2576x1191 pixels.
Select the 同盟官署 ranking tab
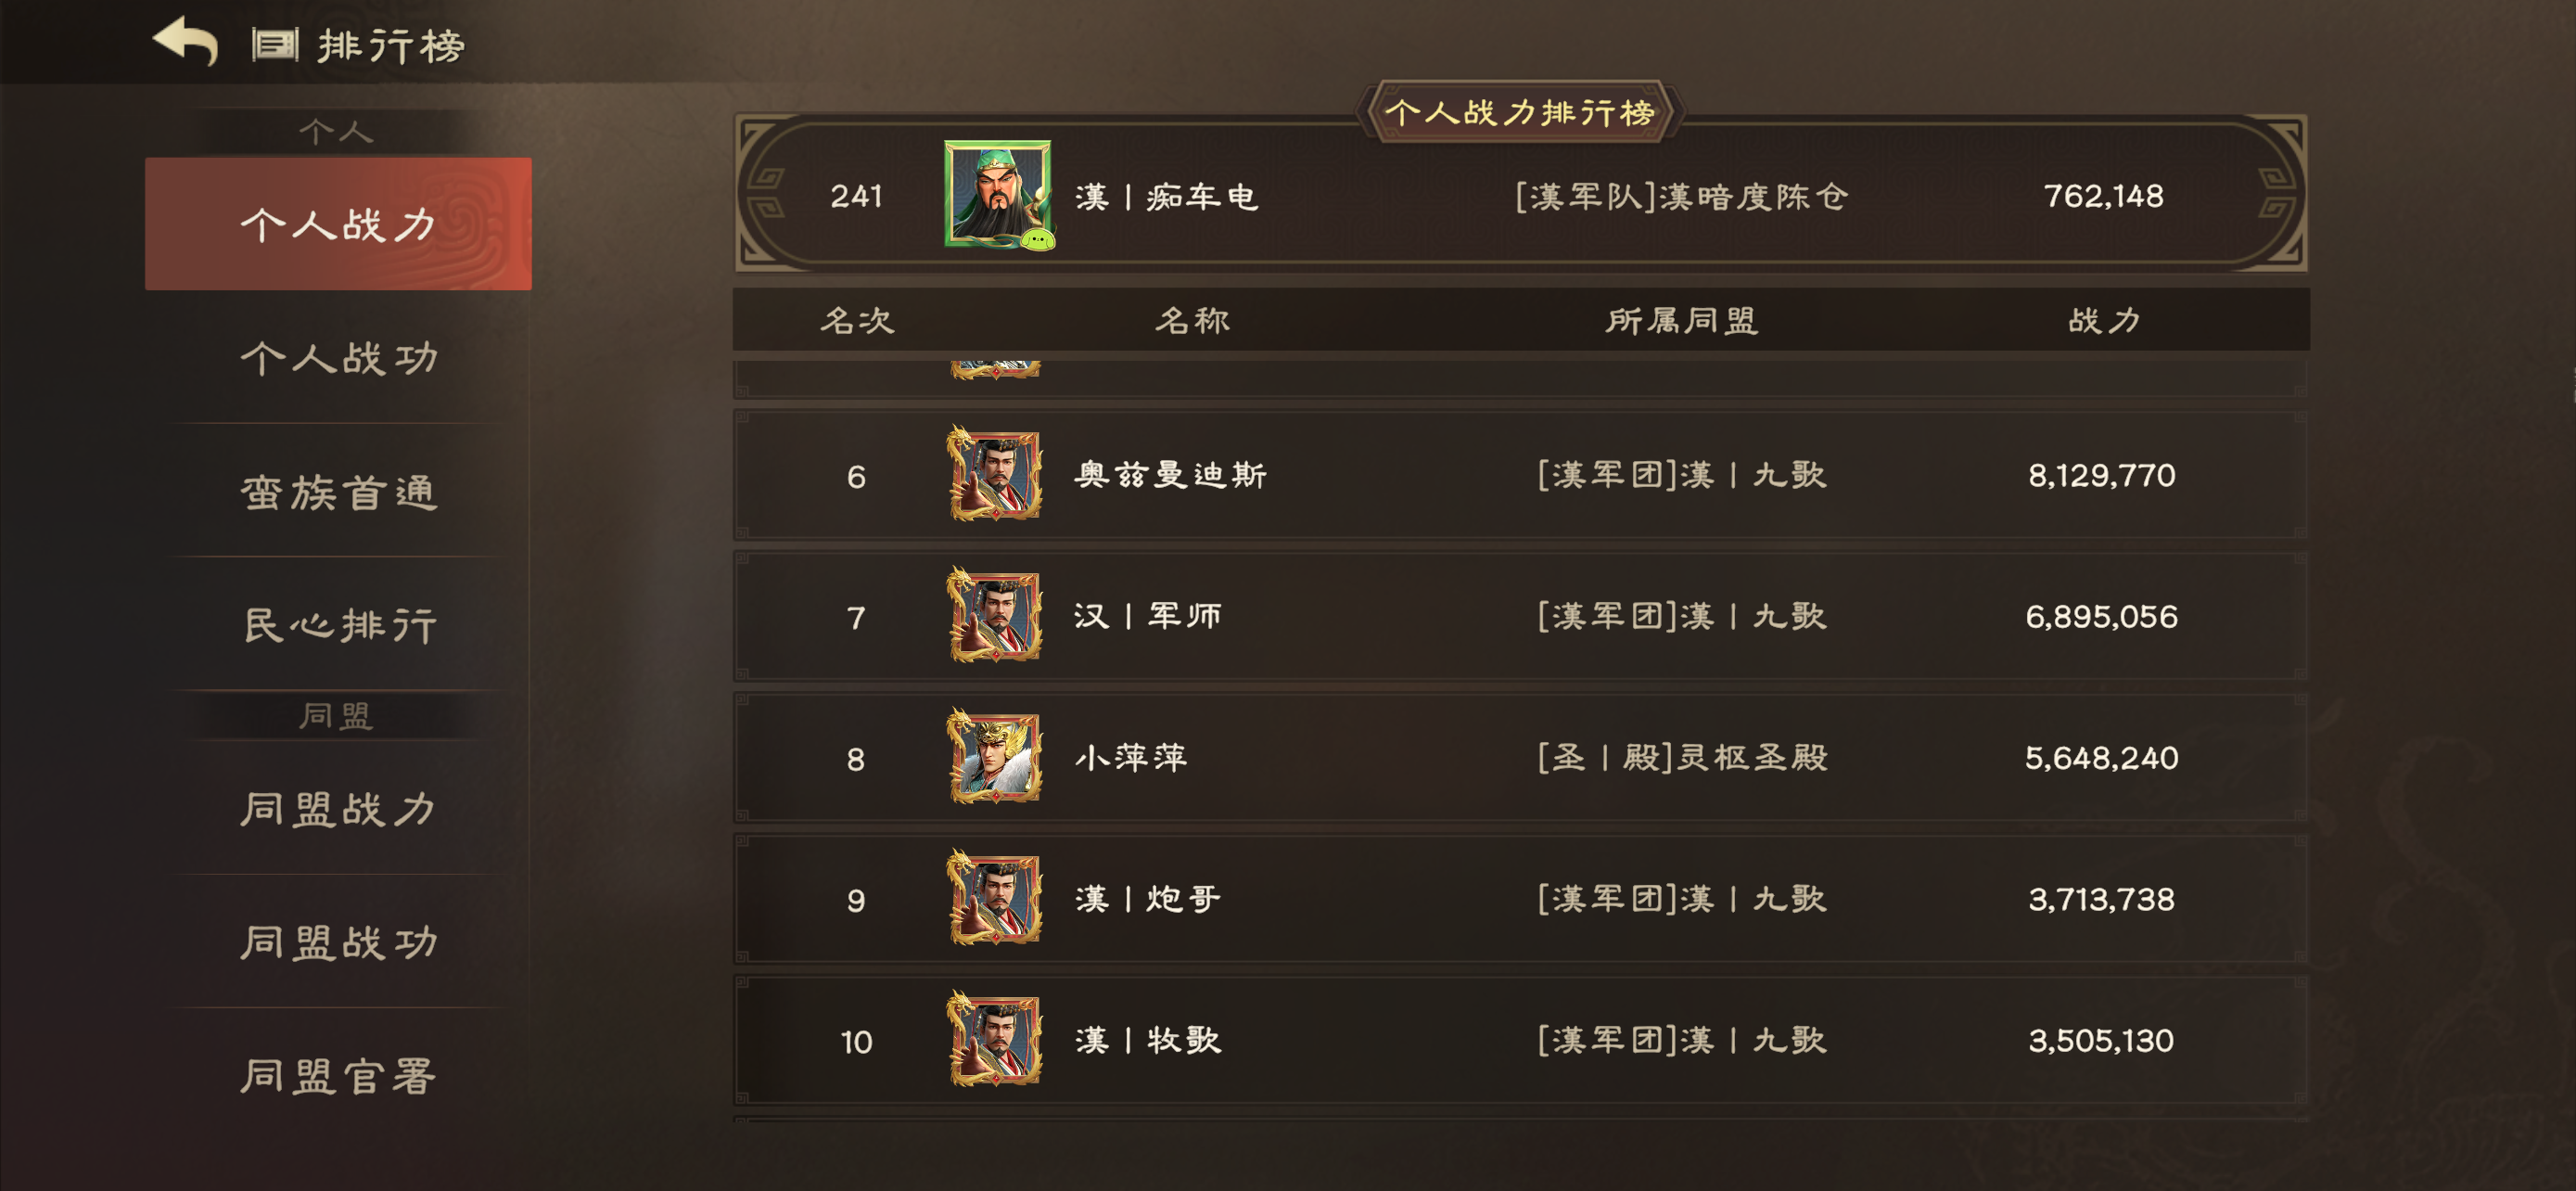[338, 1076]
